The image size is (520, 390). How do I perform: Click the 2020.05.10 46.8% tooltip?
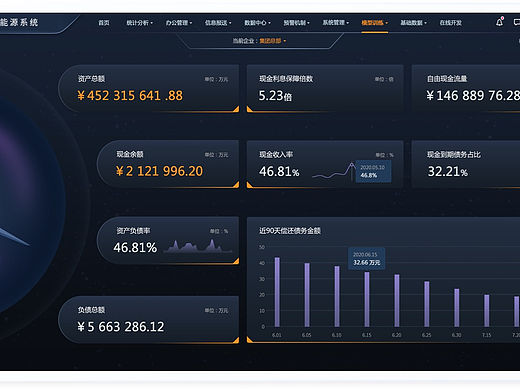[373, 171]
